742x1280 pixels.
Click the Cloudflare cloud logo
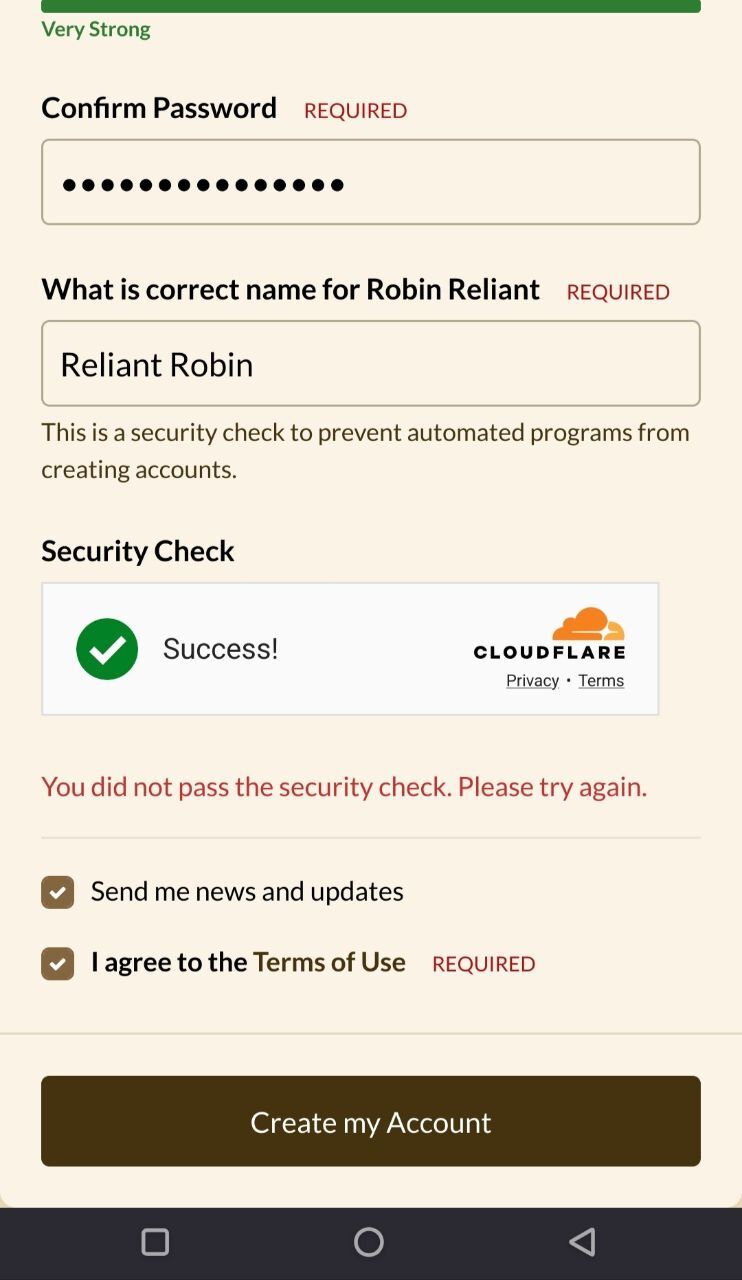pos(589,624)
